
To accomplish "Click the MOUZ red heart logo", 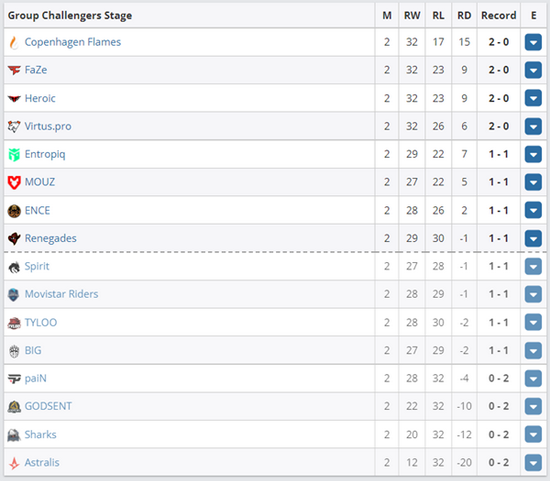I will [x=14, y=182].
